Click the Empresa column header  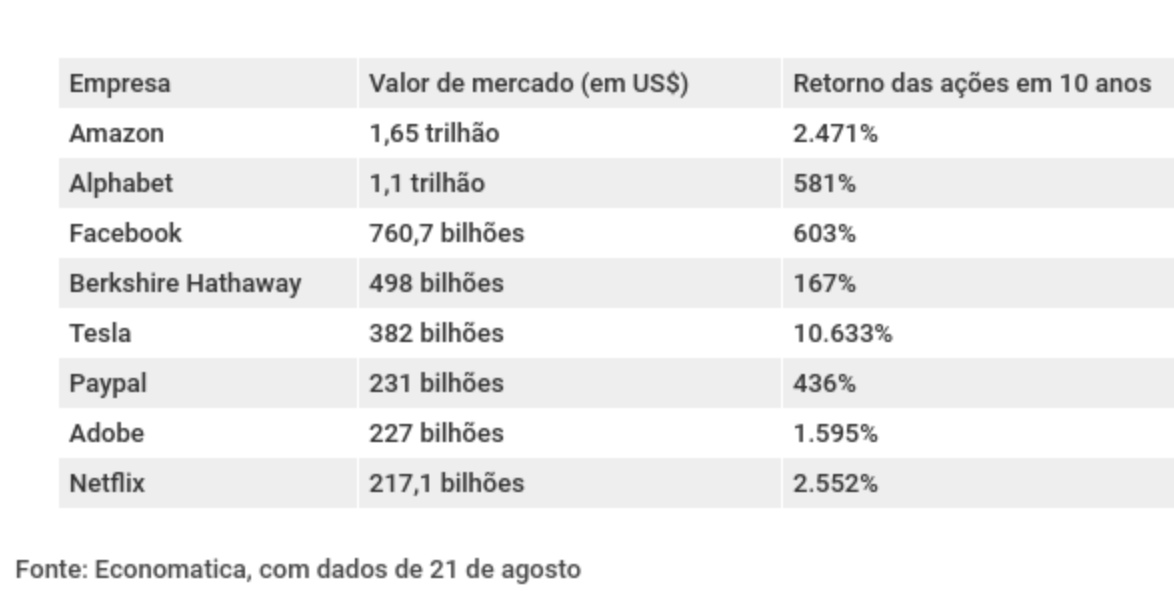coord(119,85)
